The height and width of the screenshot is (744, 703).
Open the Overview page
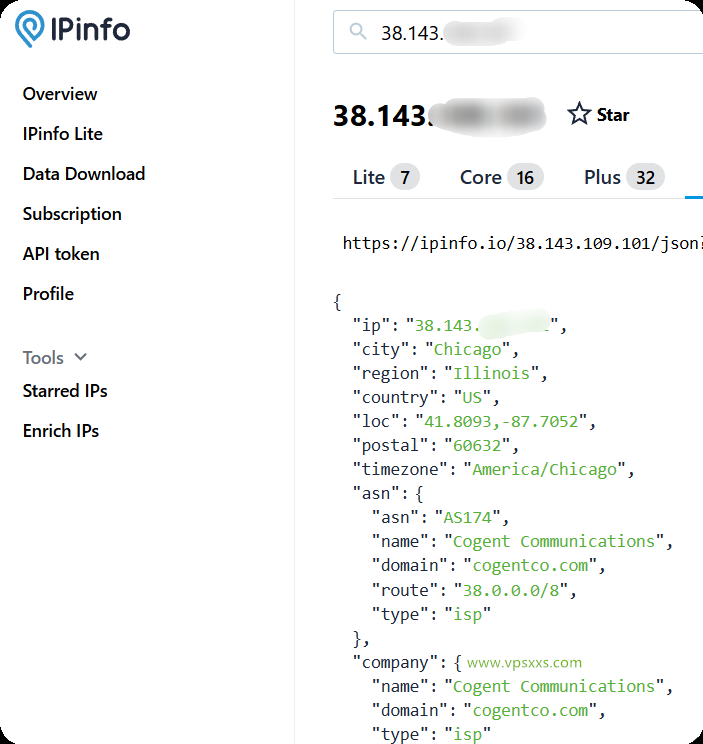(60, 94)
